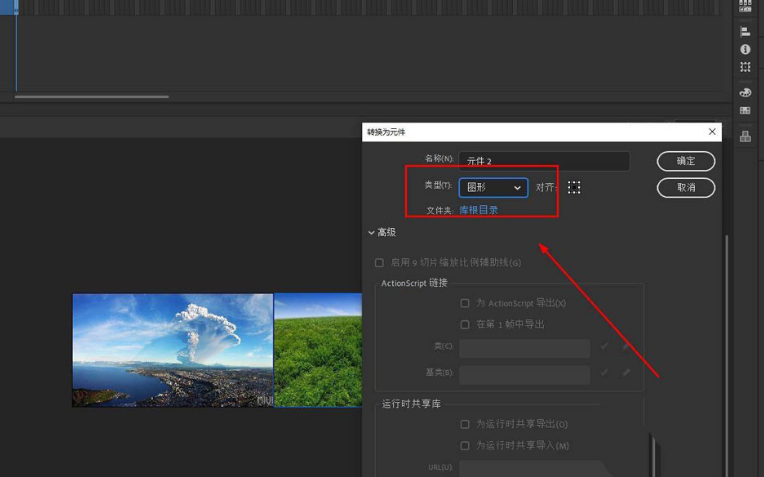Set the registration point grid next to 对齐
Screen dimensions: 764x477
pyautogui.click(x=574, y=188)
